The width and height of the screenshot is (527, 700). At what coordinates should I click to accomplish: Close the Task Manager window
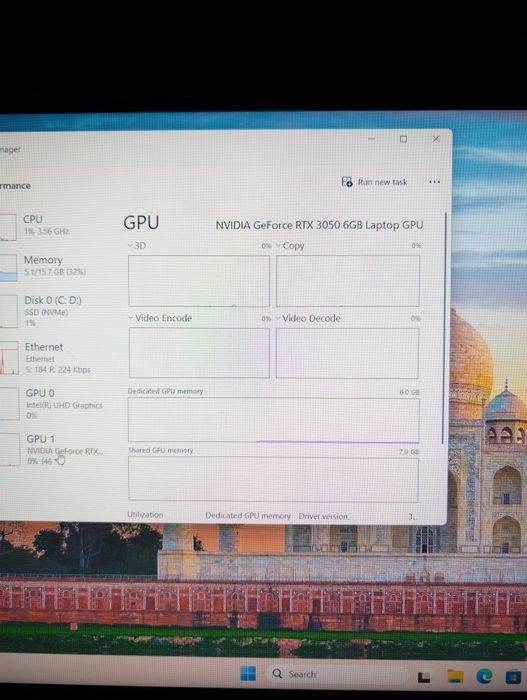pos(436,139)
